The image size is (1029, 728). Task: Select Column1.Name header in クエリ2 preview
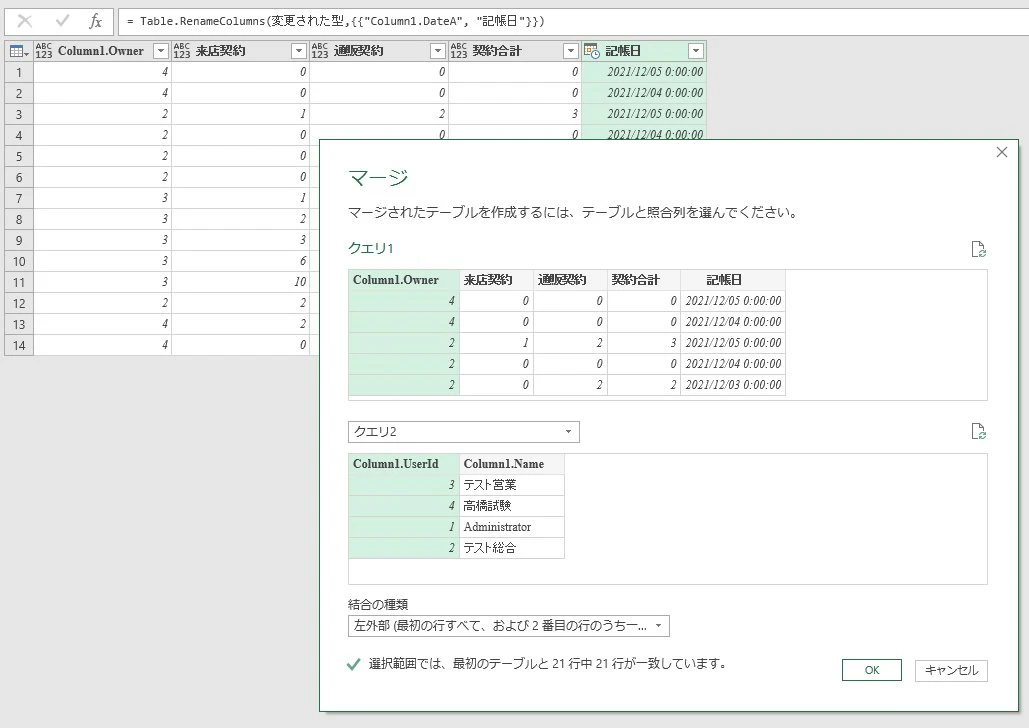[x=512, y=464]
